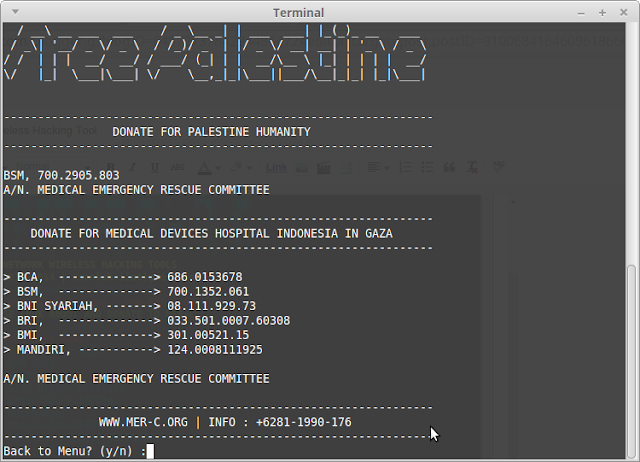Image resolution: width=640 pixels, height=462 pixels.
Task: Click the Terminal vertical scrollbar thumb
Action: [631, 361]
